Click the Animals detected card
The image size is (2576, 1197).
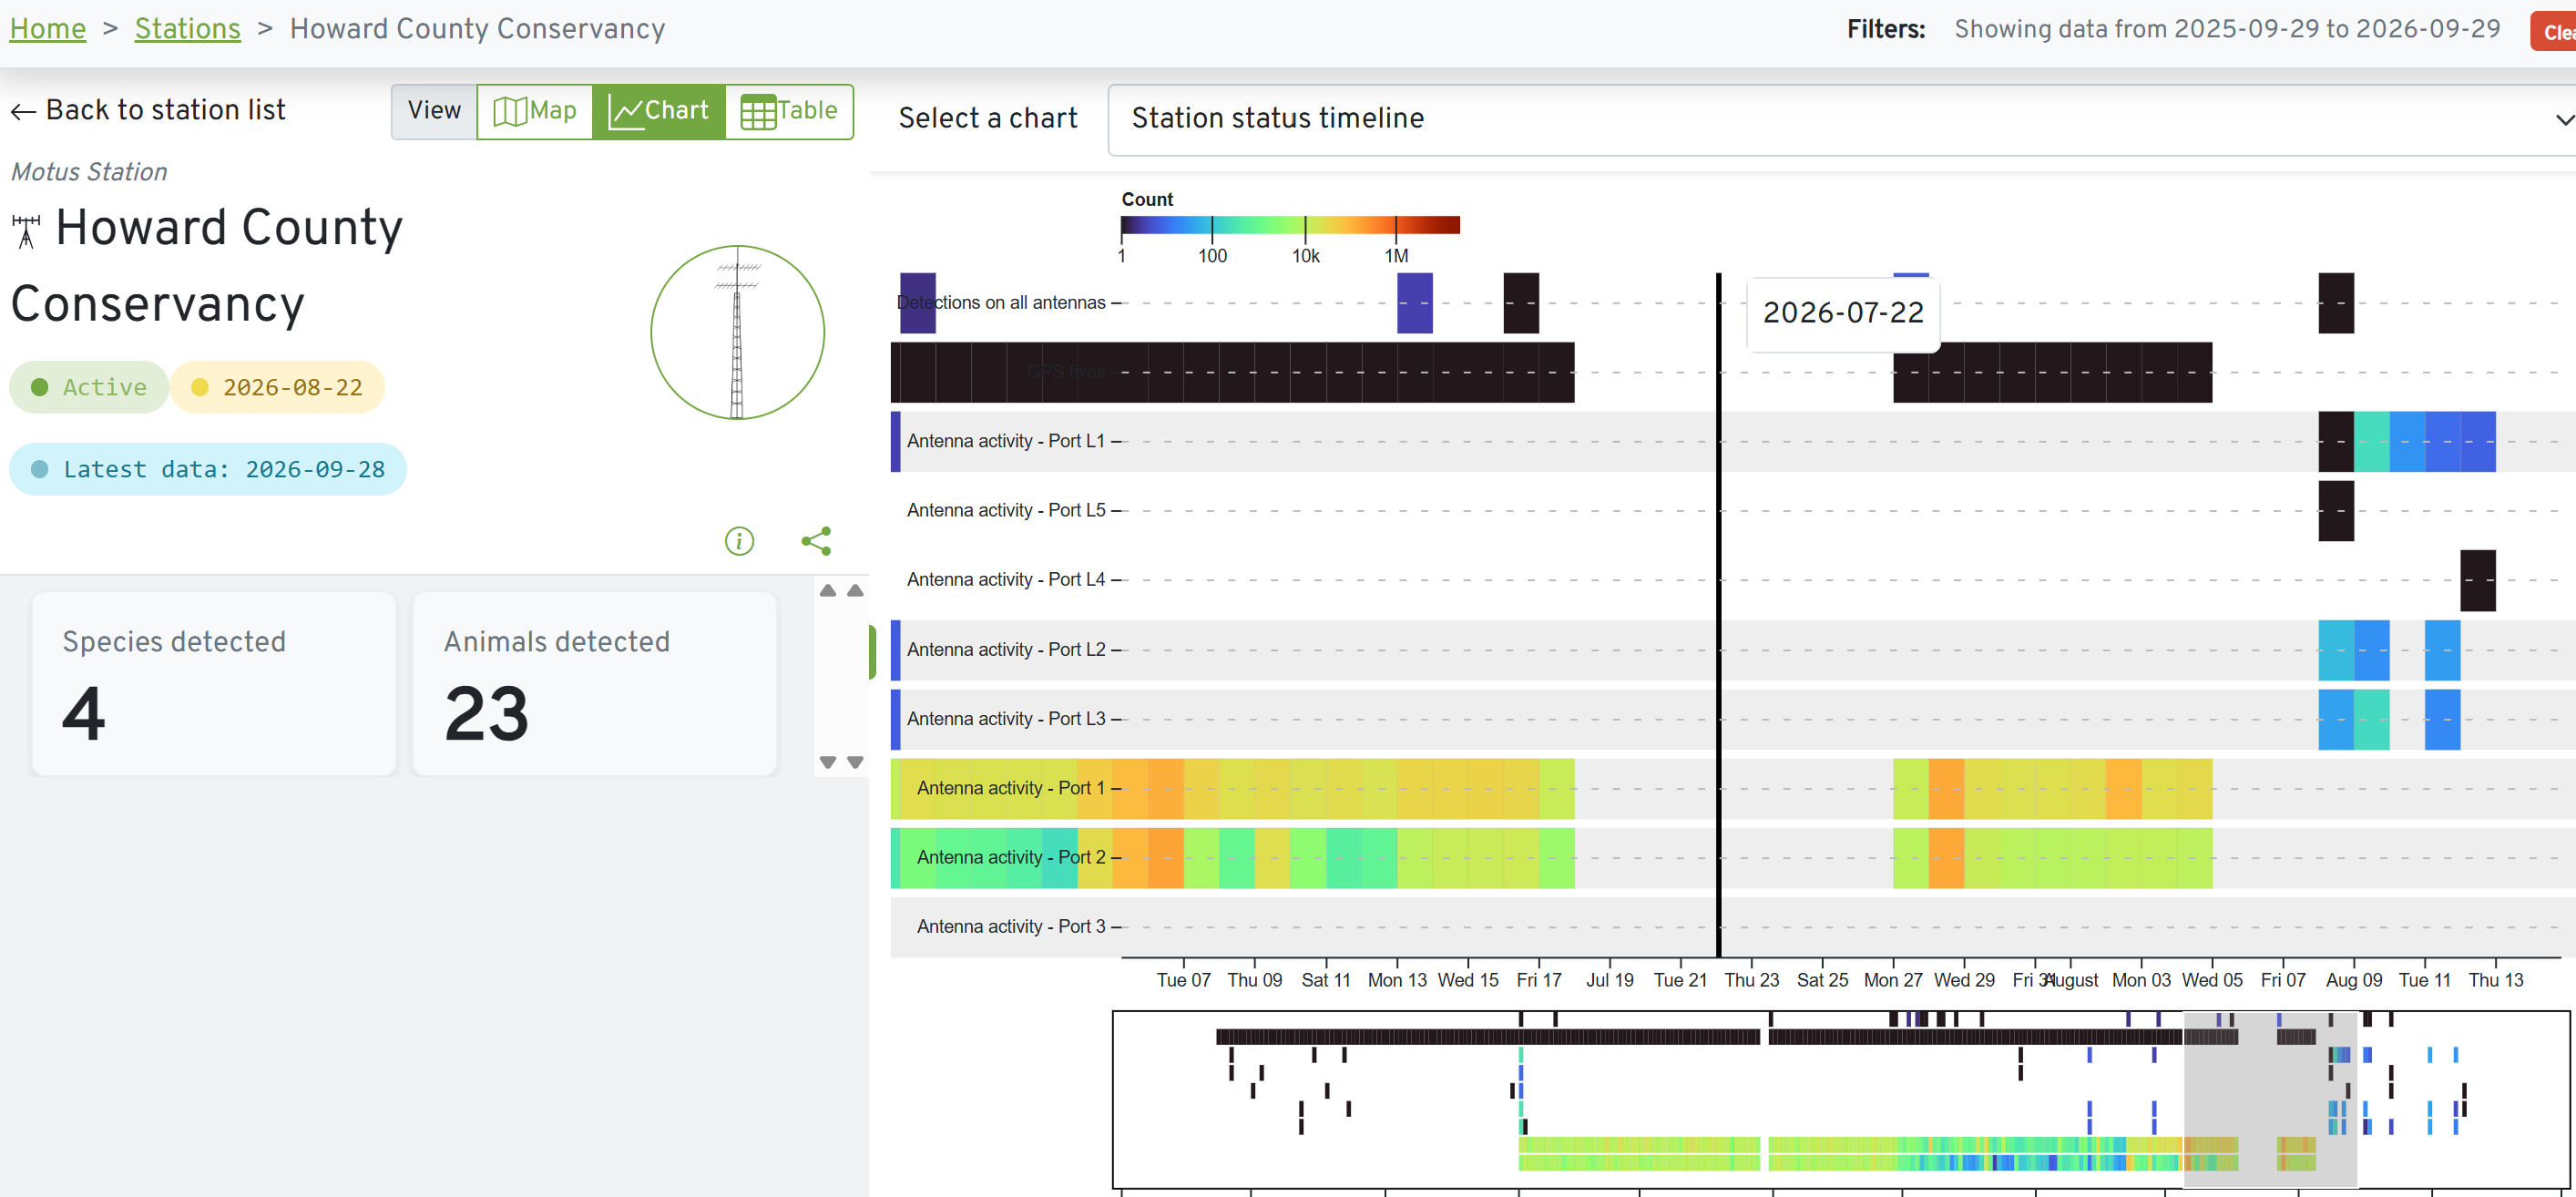[595, 684]
